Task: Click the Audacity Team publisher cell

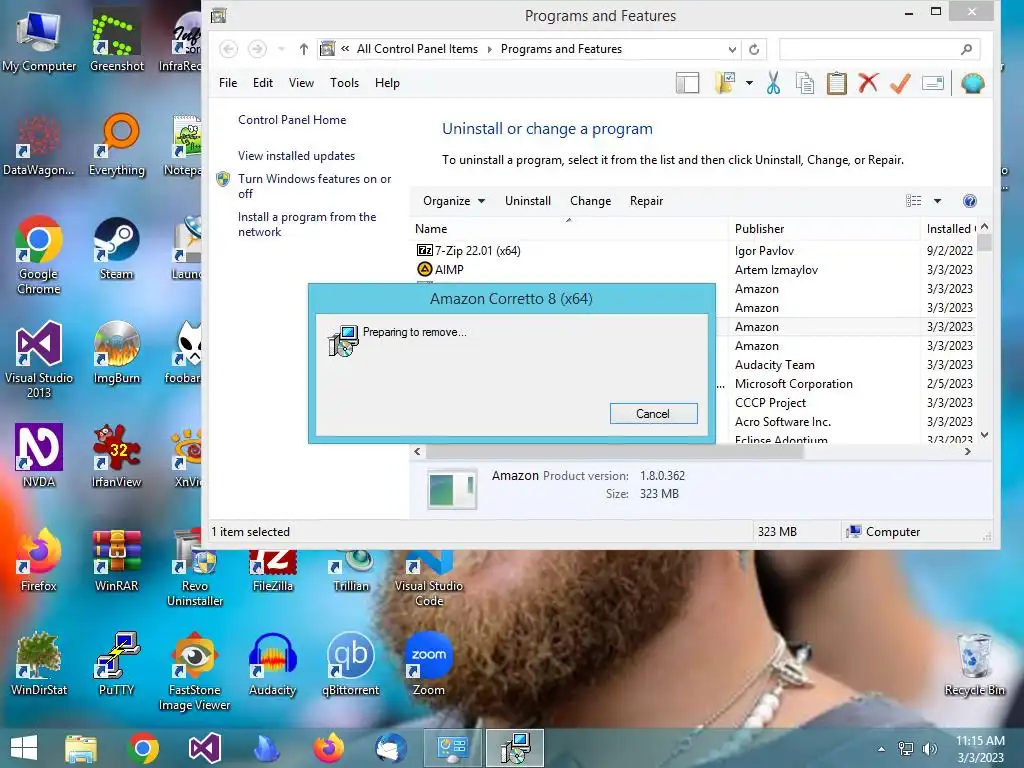Action: 775,365
